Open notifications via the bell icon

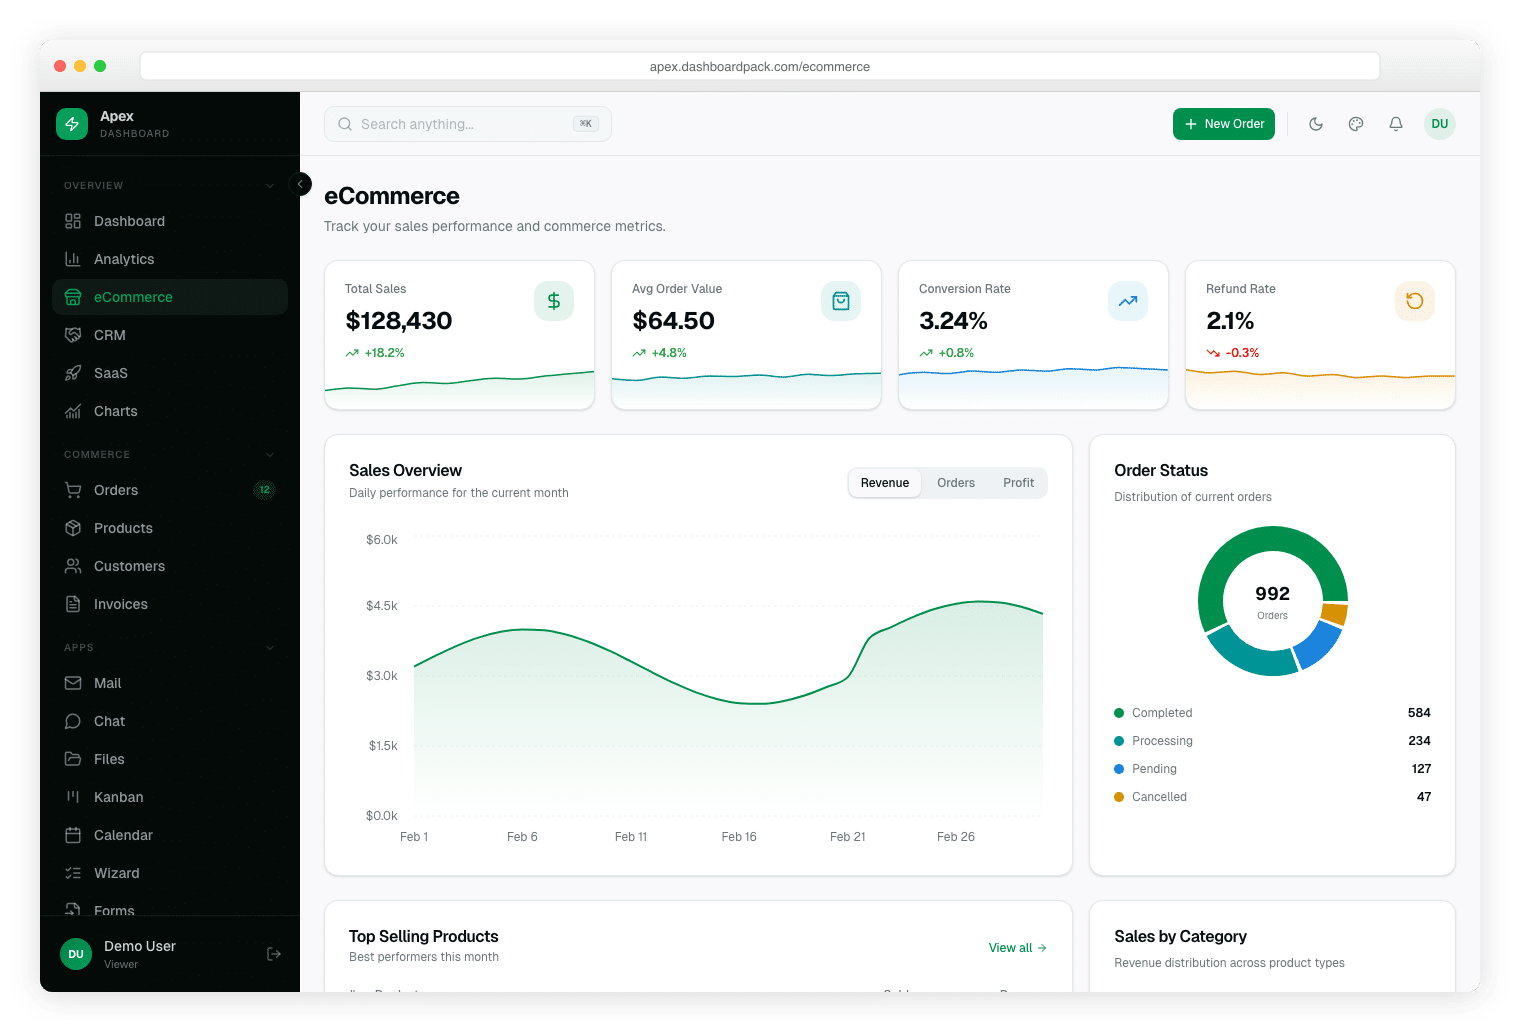tap(1396, 123)
